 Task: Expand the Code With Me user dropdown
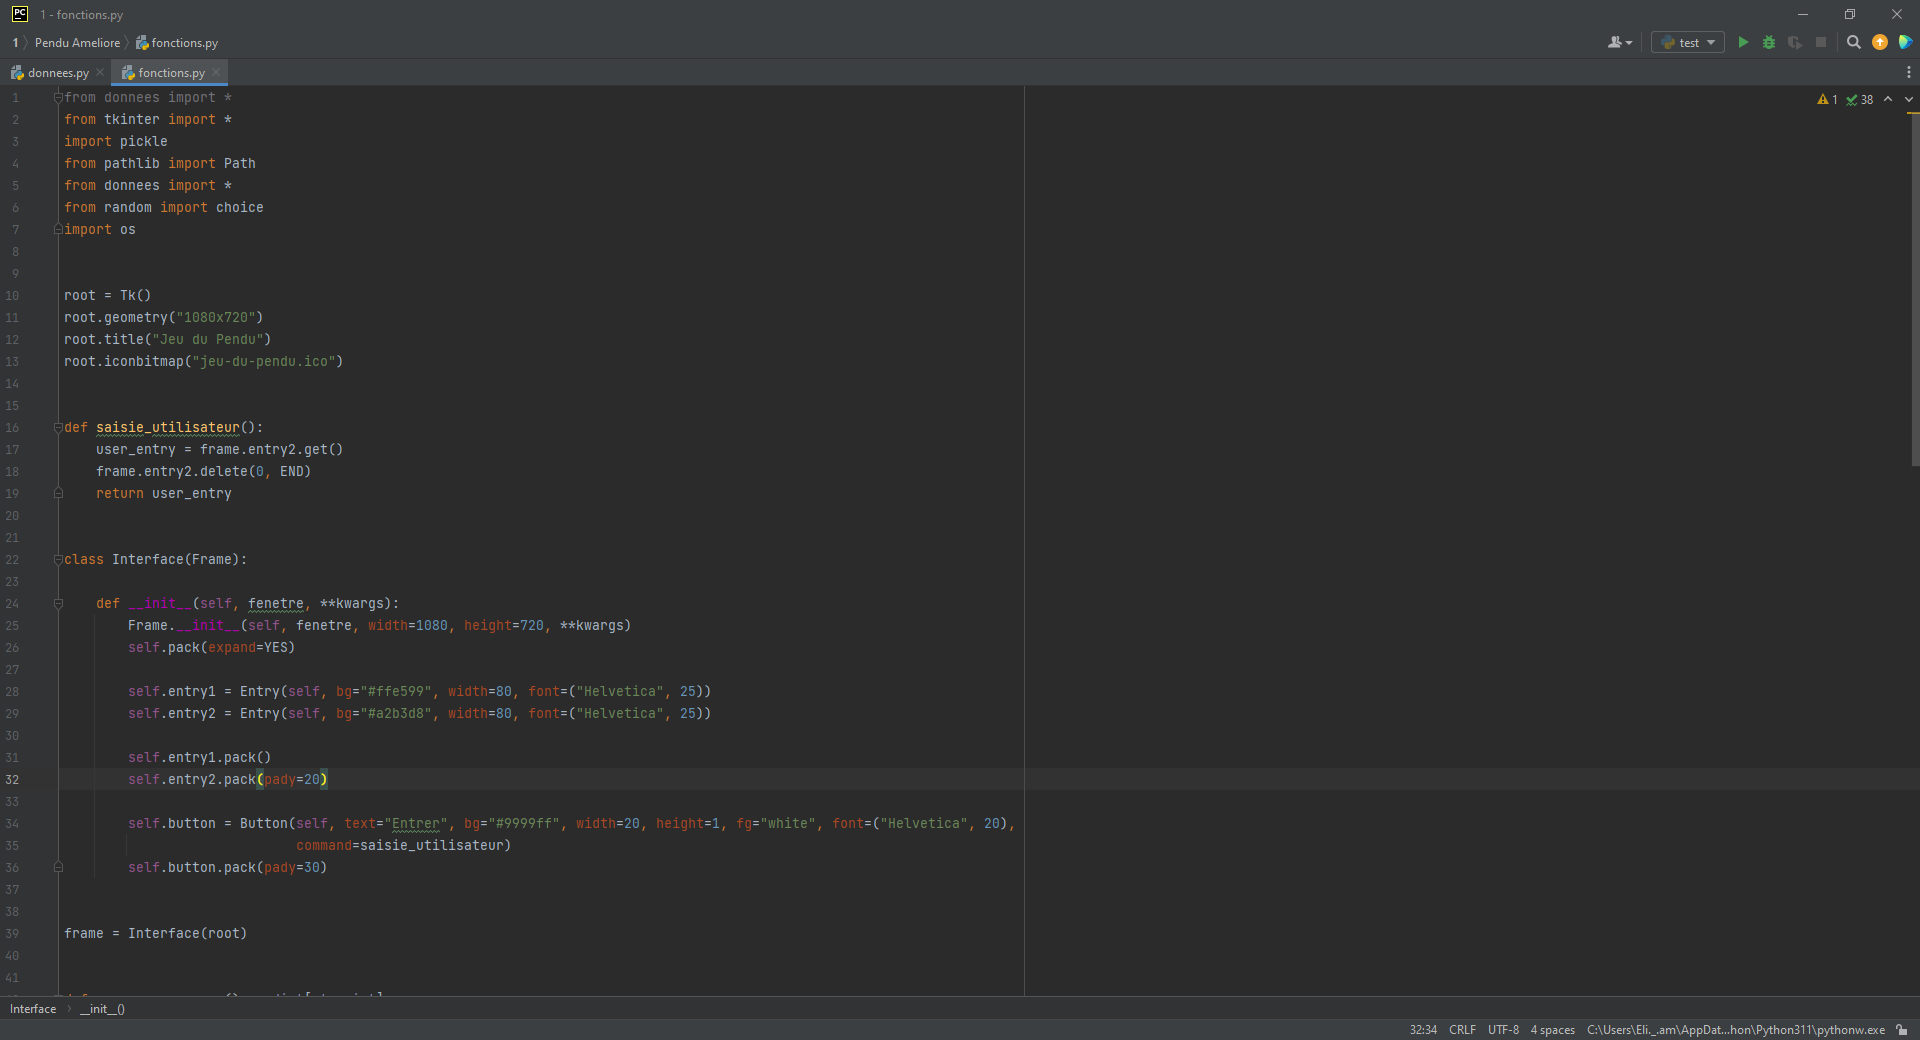click(1620, 42)
